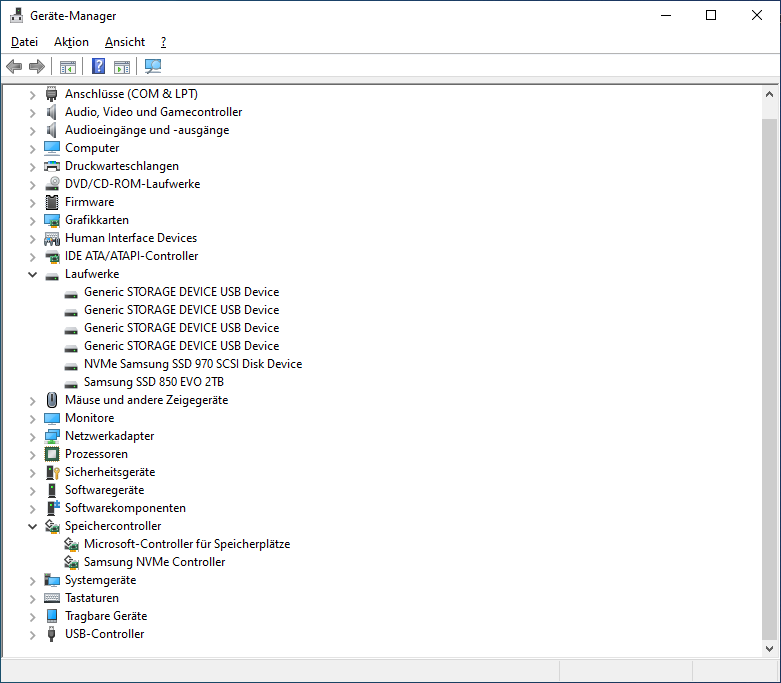Viewport: 781px width, 683px height.
Task: Expand the Prozessoren category
Action: pos(32,455)
